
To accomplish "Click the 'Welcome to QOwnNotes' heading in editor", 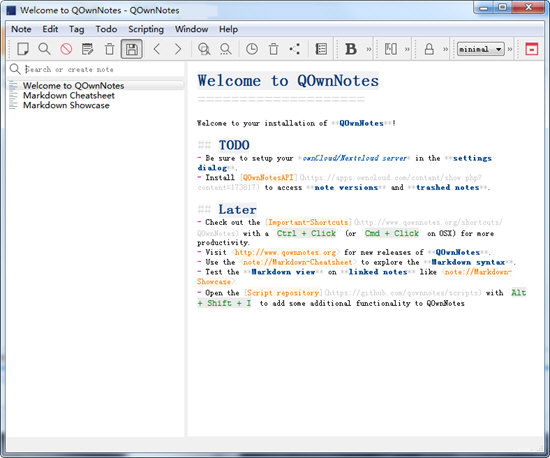I will pos(288,81).
